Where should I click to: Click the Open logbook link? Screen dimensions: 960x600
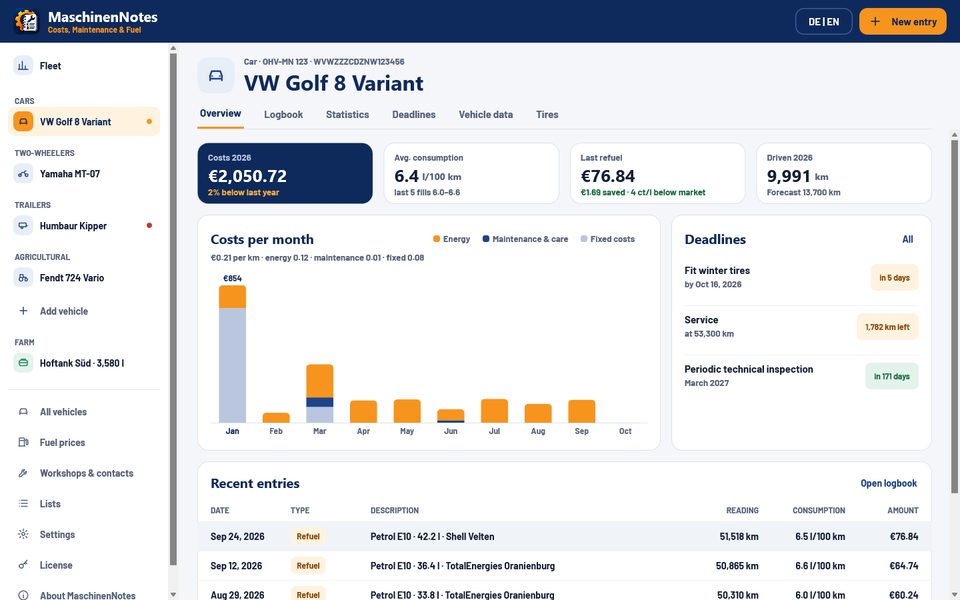[x=888, y=483]
